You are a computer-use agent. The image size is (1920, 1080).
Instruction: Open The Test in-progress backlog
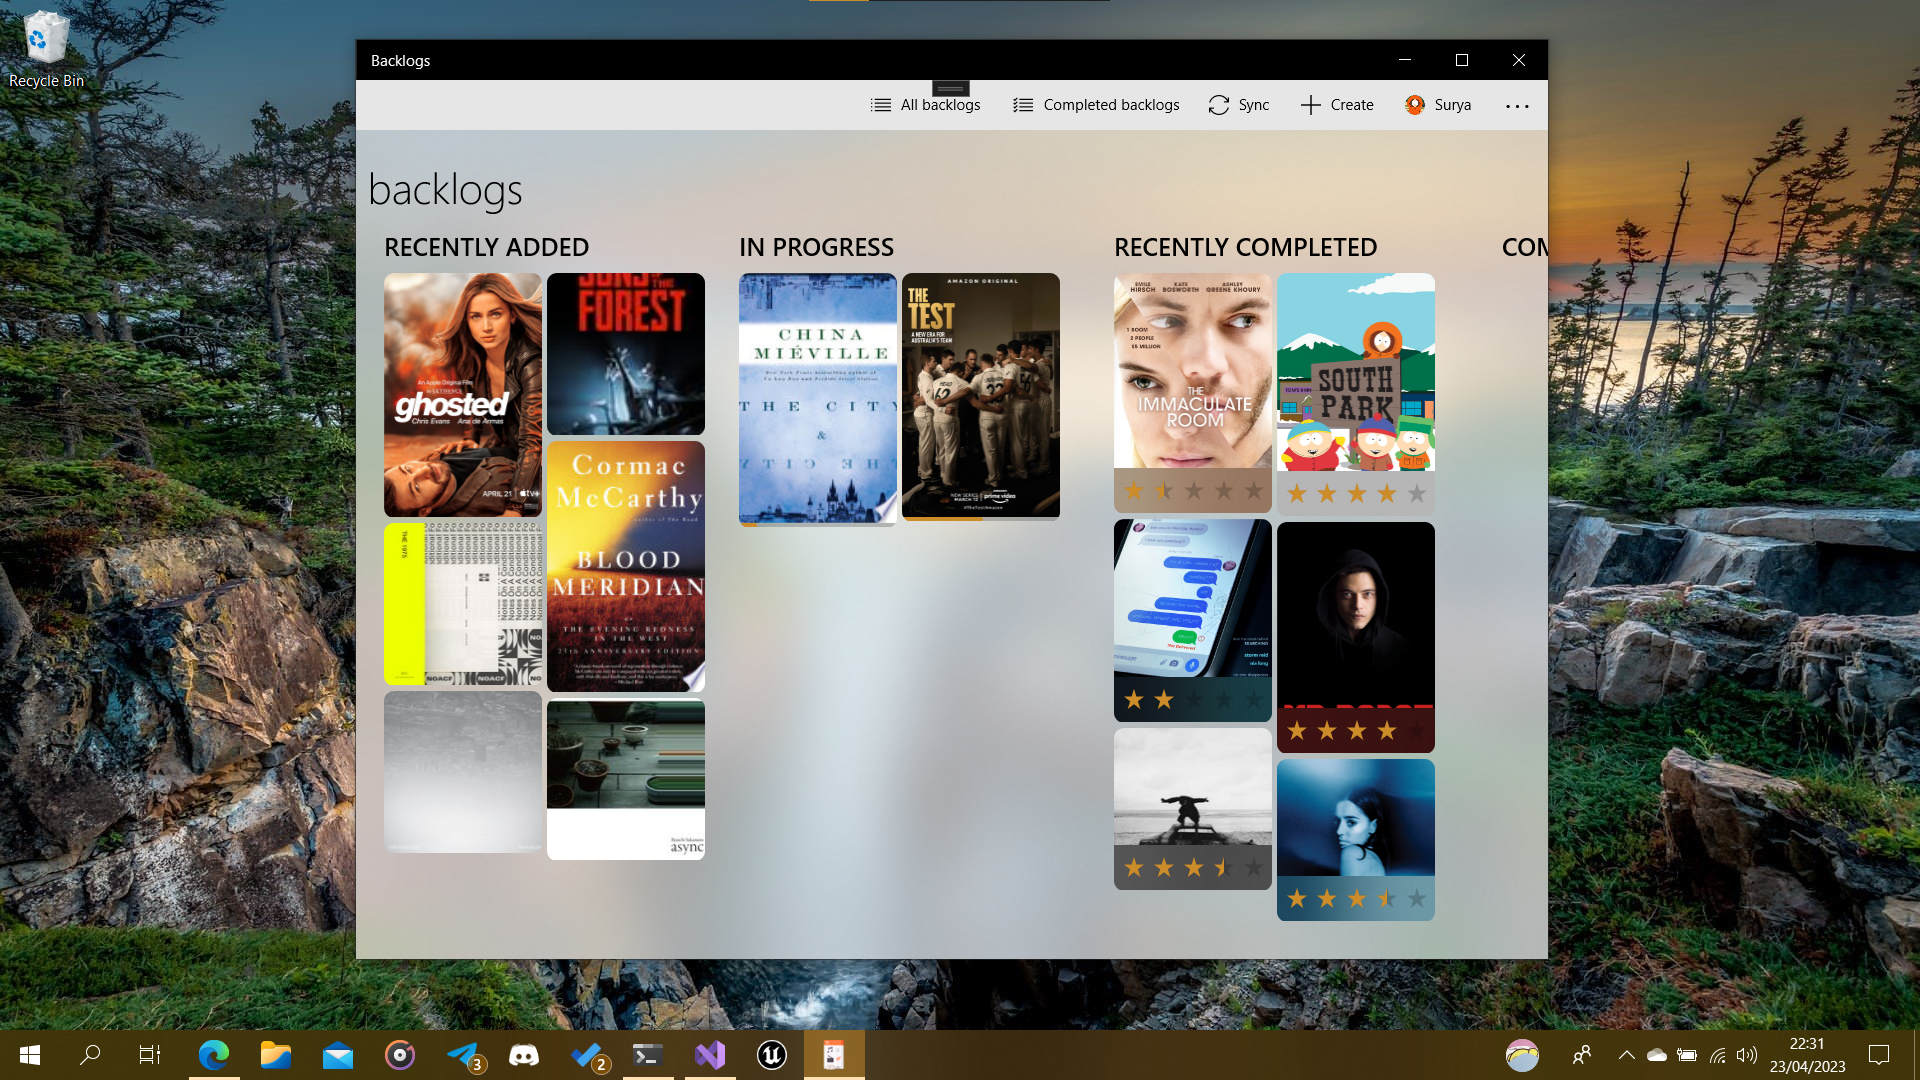tap(980, 395)
